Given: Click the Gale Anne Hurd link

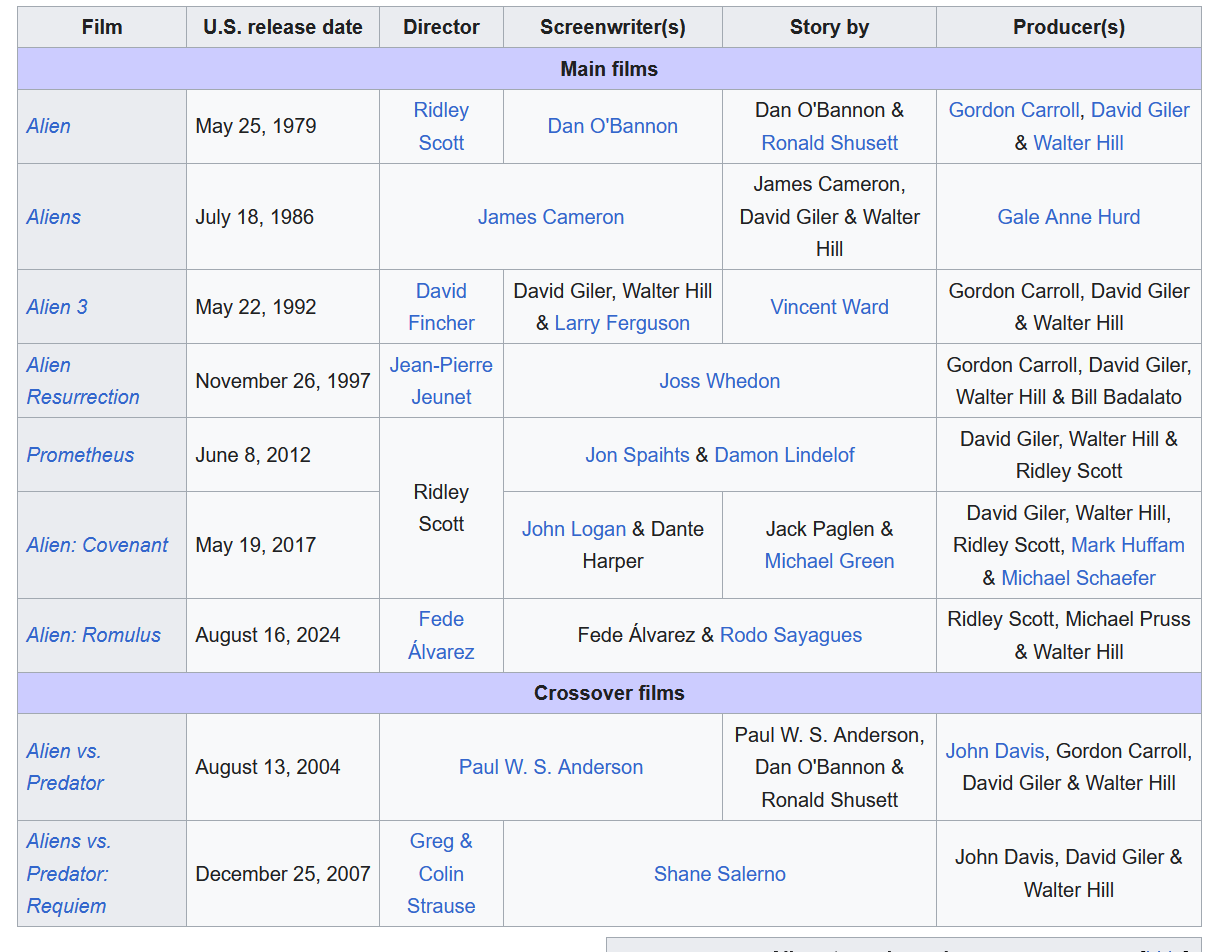Looking at the screenshot, I should tap(1068, 217).
